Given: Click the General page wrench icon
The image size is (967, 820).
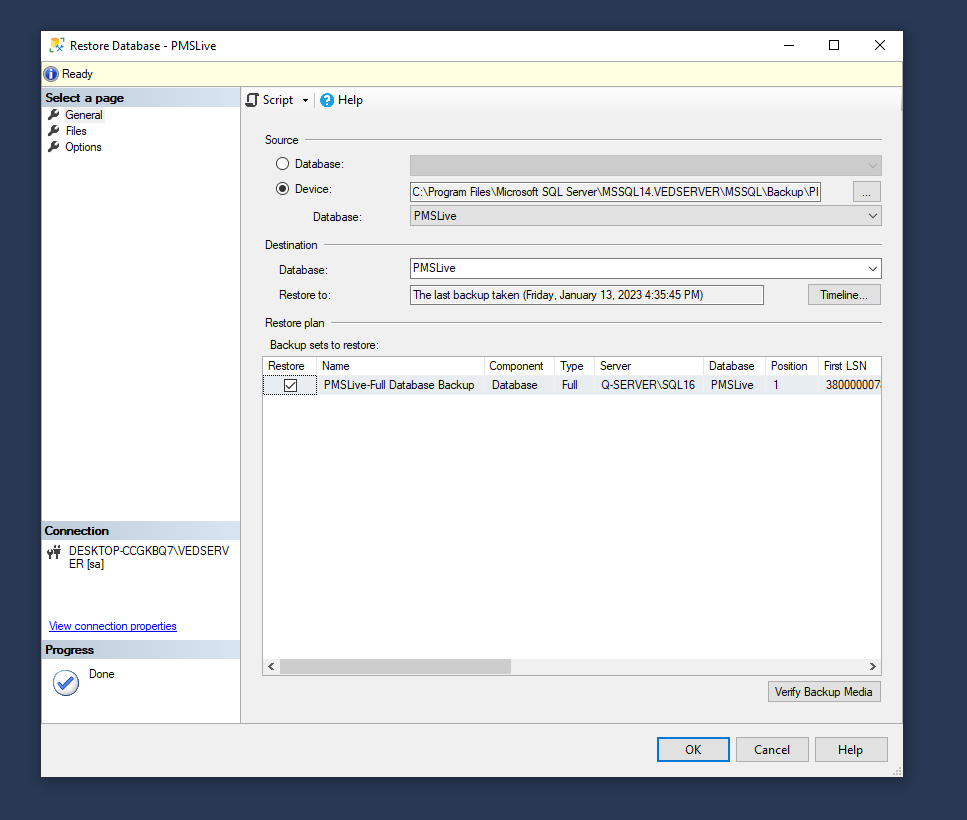Looking at the screenshot, I should [54, 115].
